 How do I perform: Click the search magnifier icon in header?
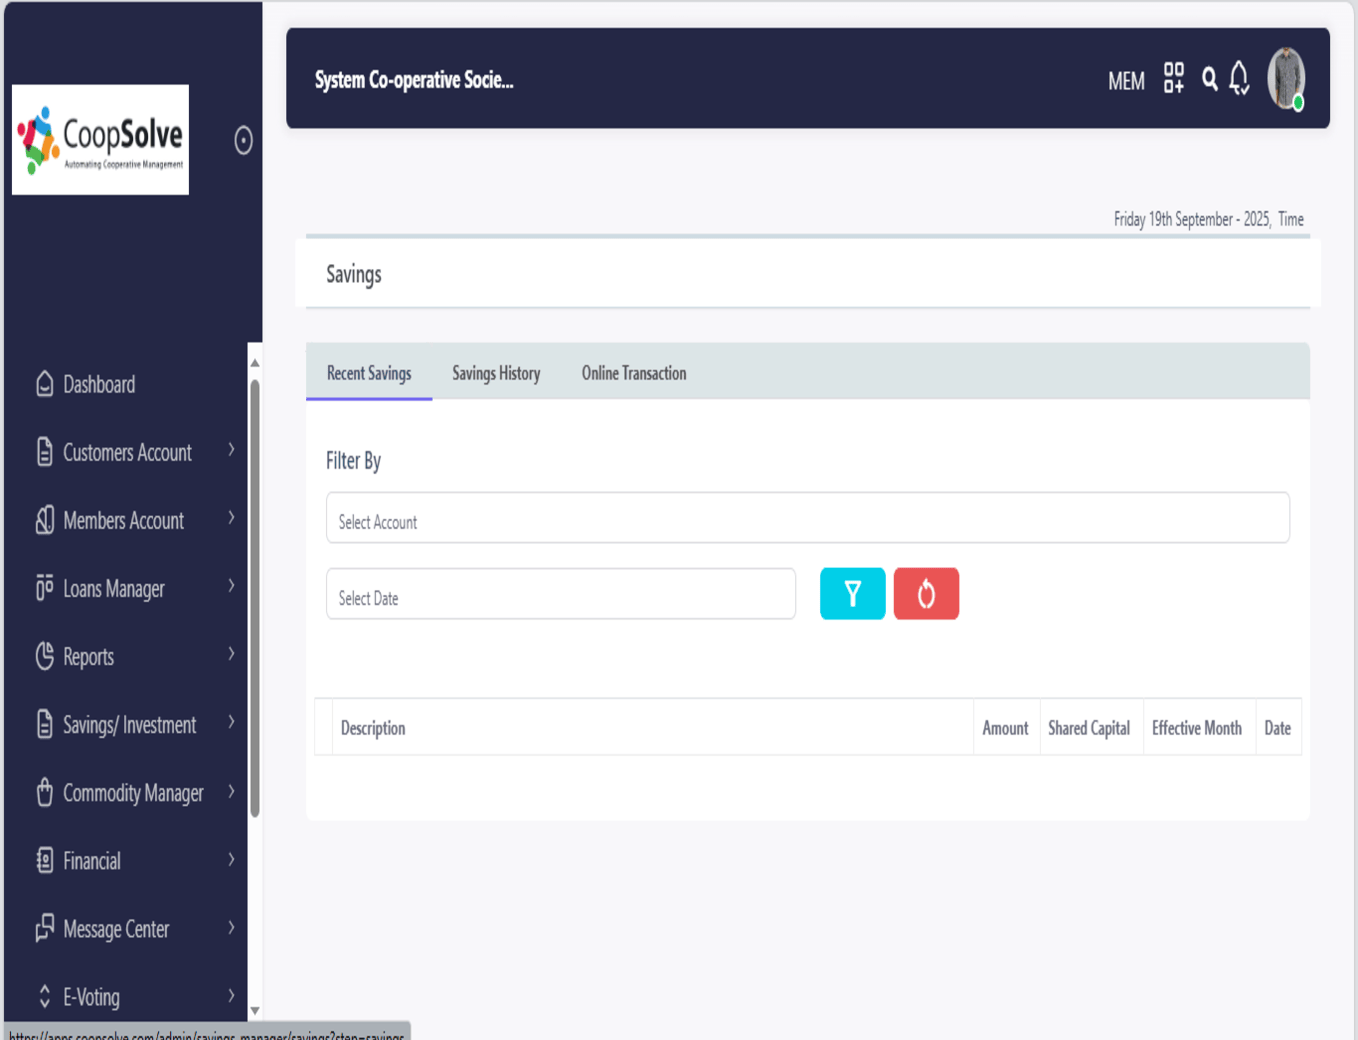tap(1209, 79)
